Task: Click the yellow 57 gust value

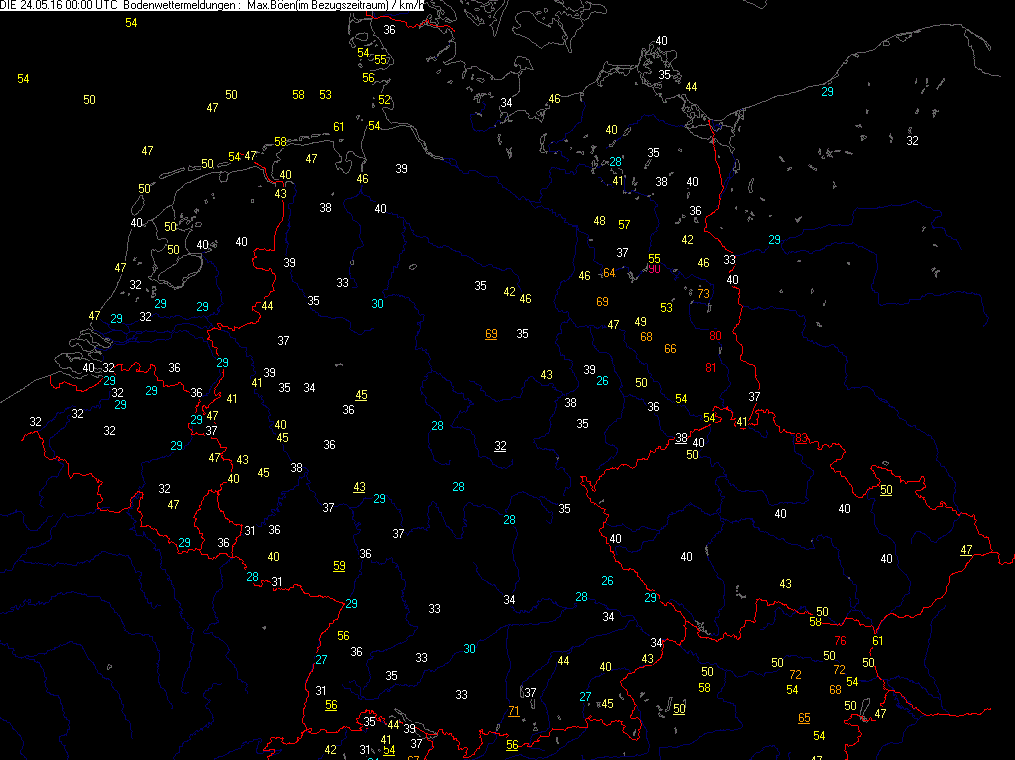Action: pos(624,225)
